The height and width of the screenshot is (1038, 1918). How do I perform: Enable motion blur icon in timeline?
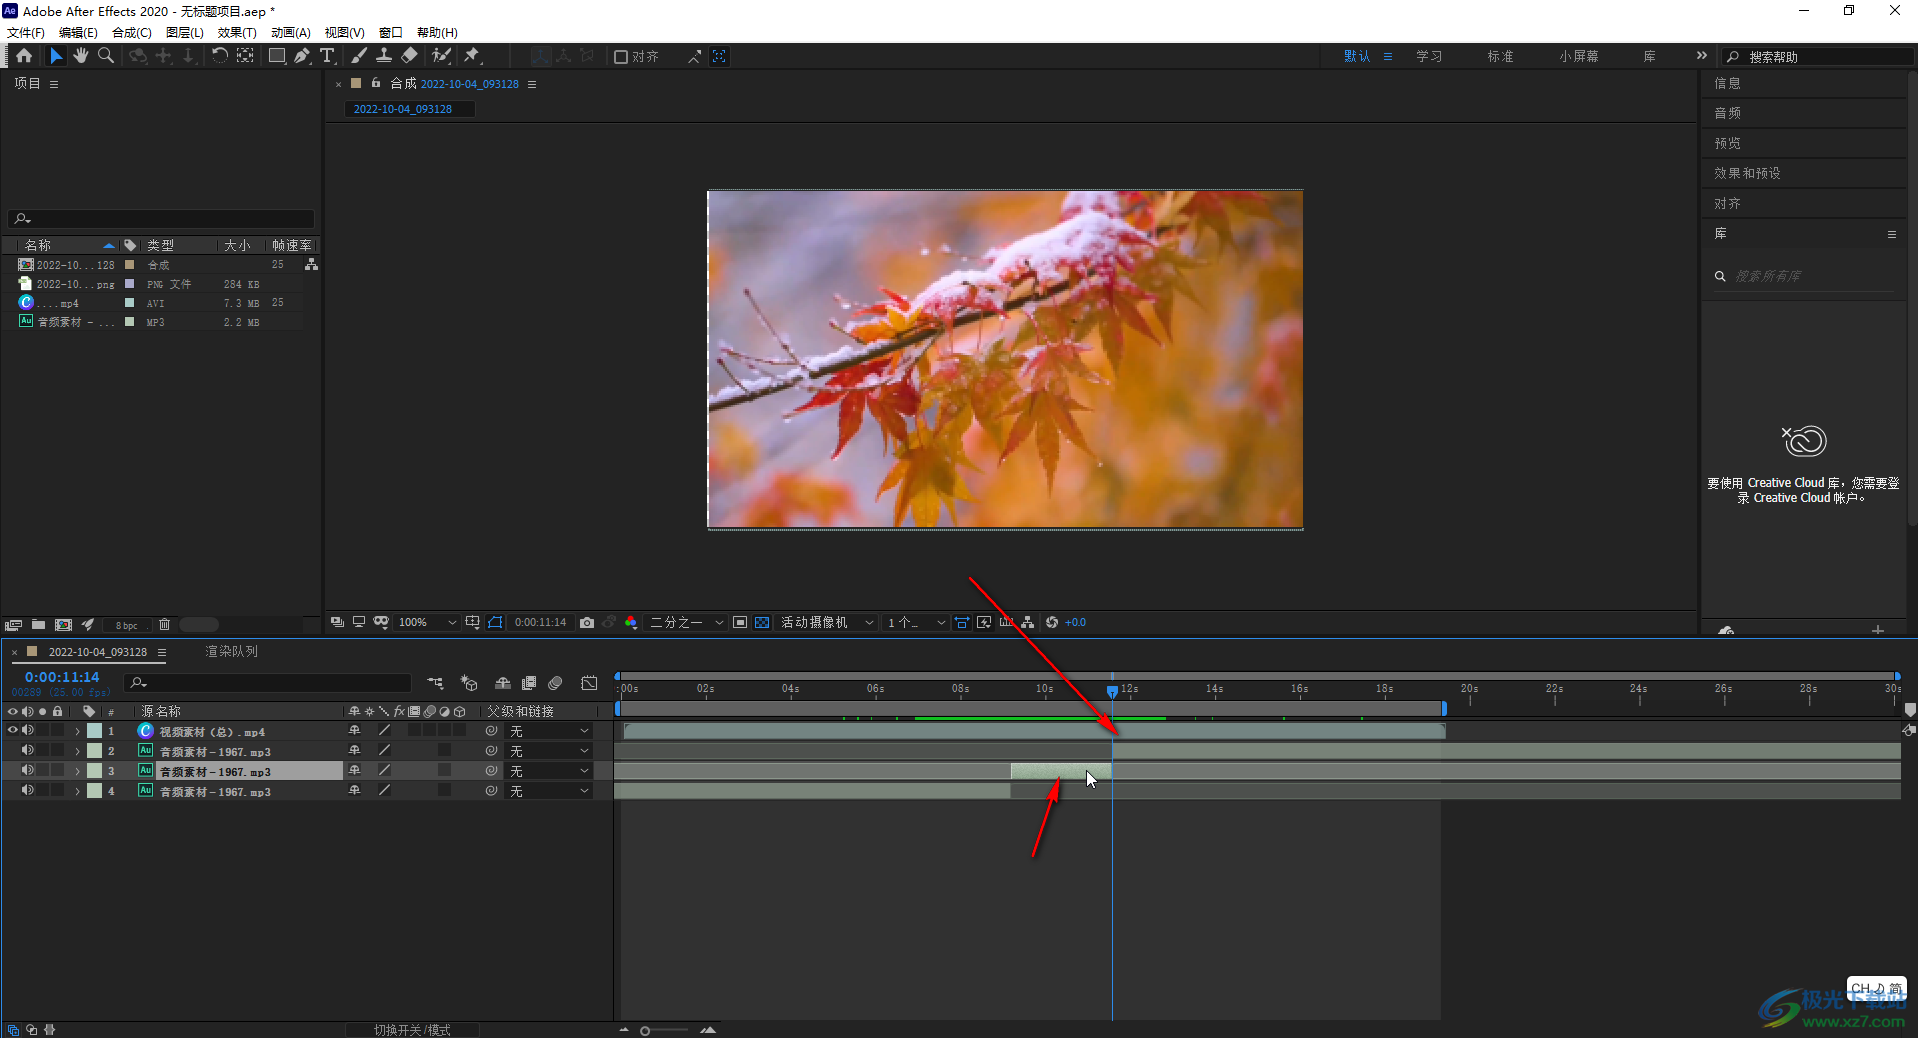coord(555,683)
